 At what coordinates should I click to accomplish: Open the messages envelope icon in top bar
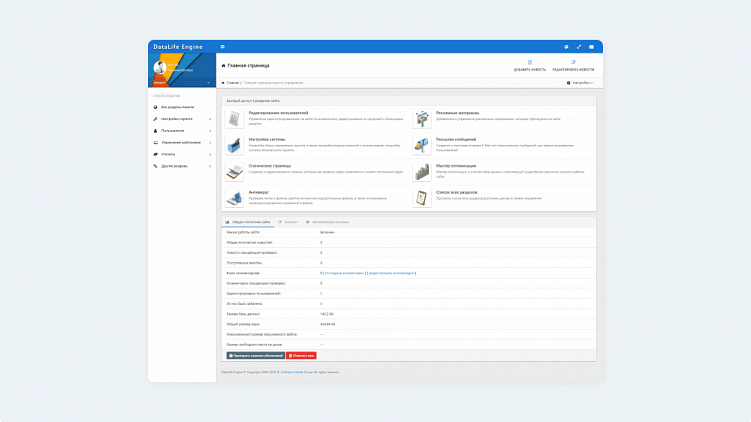click(592, 47)
